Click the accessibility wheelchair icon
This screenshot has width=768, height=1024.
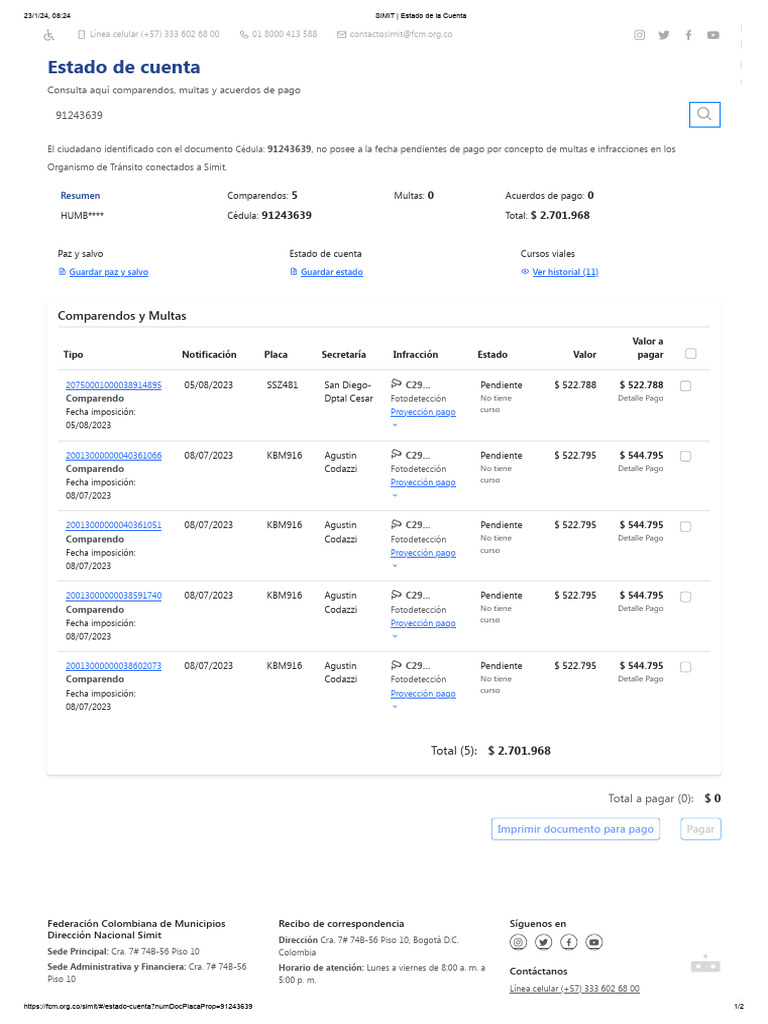click(x=49, y=35)
